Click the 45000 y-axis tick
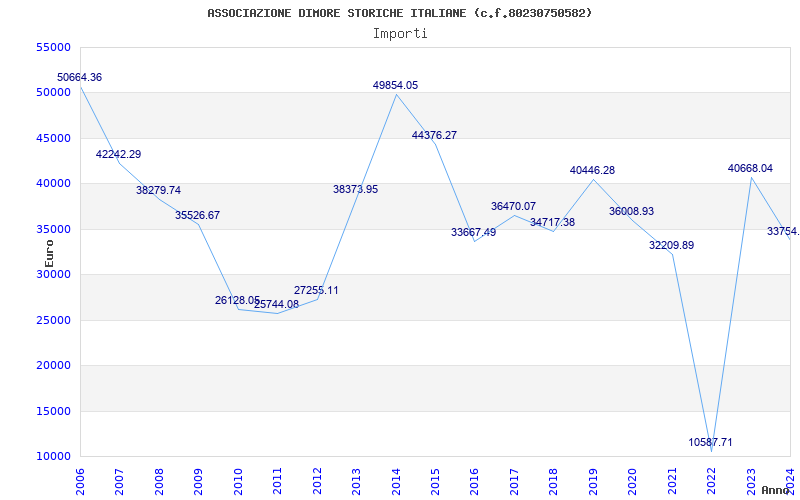This screenshot has width=800, height=500. (x=53, y=138)
